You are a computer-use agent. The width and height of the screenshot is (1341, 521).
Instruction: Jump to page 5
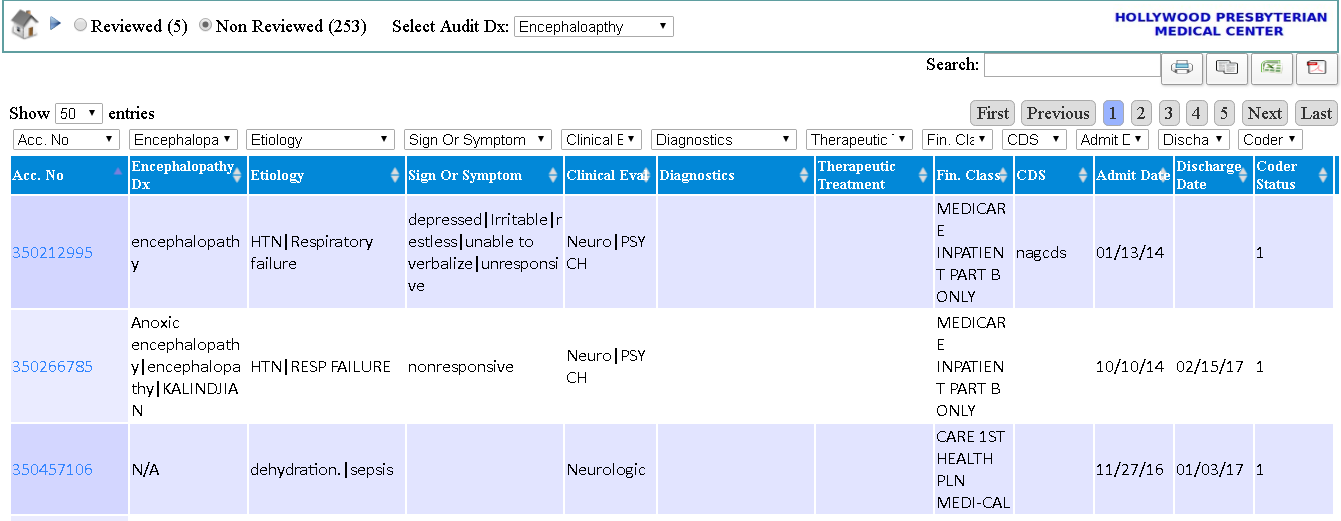pos(1225,113)
